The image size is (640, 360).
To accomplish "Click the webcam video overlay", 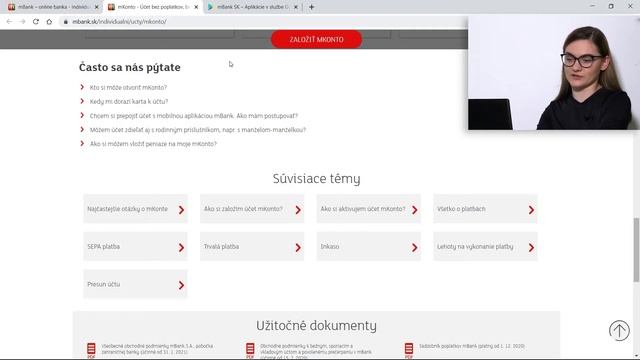I will pos(554,73).
